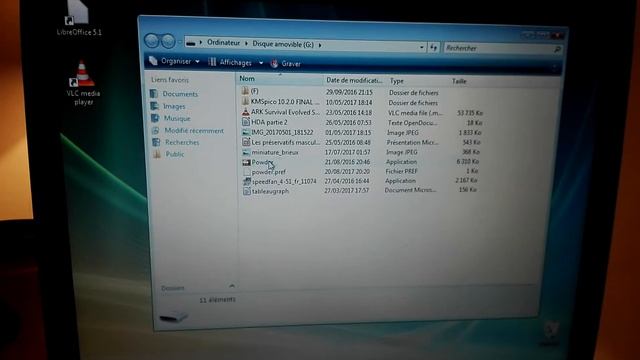Open the LibreOffice 5.1 desktop shortcut
The height and width of the screenshot is (360, 640).
[x=79, y=18]
